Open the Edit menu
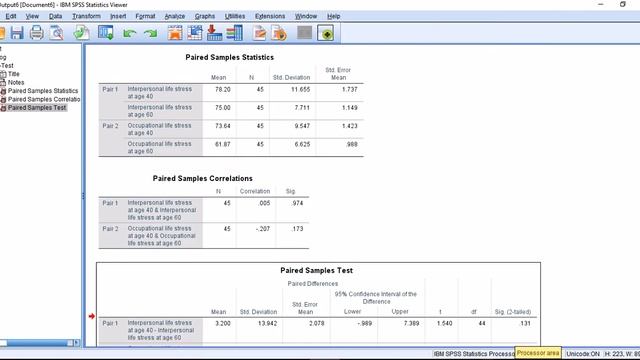 click(x=11, y=16)
